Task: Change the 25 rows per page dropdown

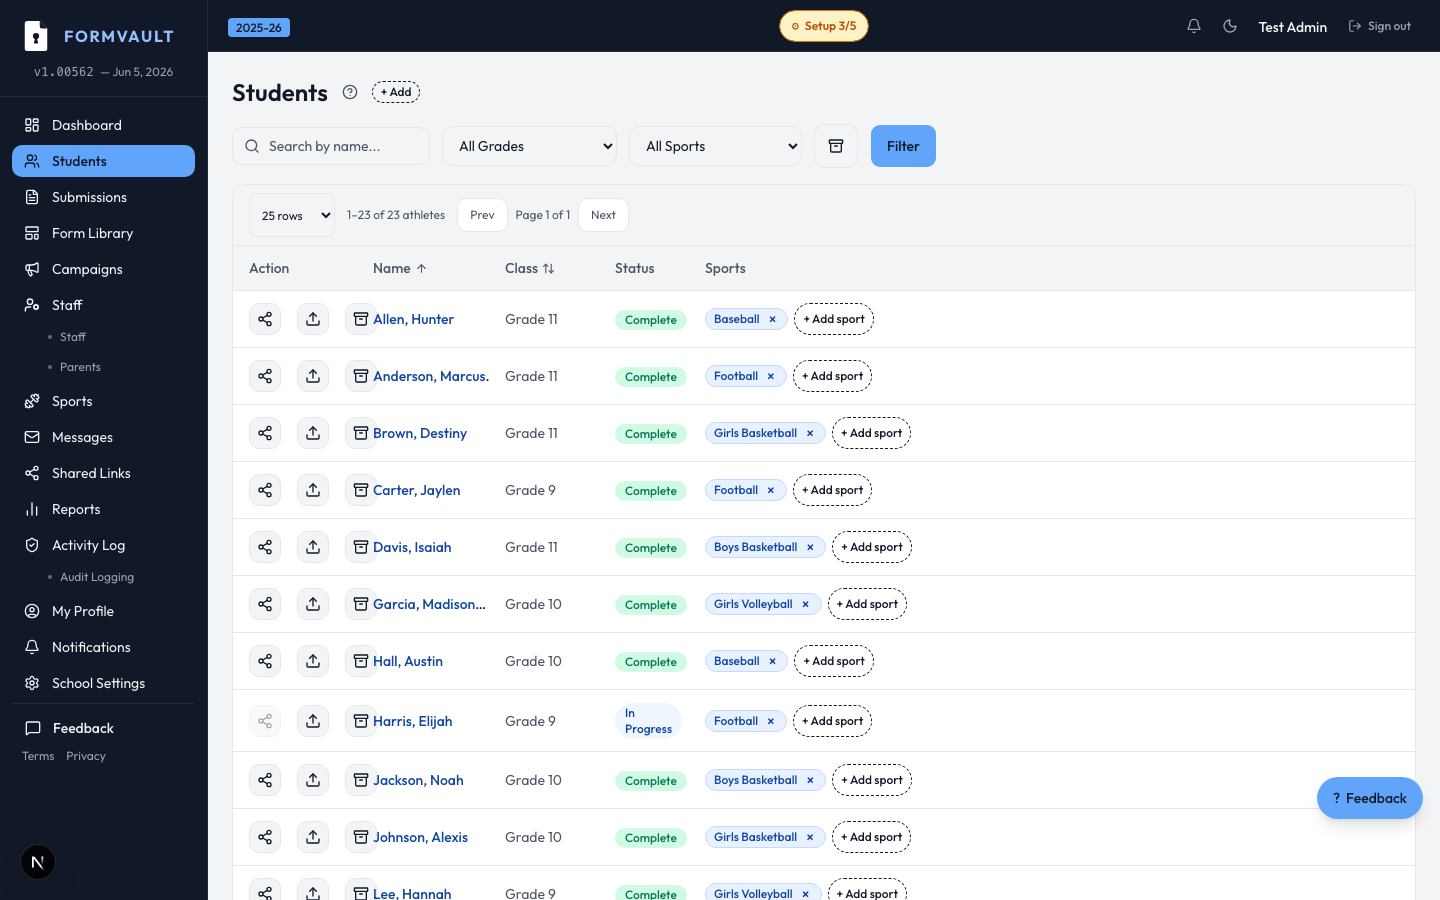Action: (x=292, y=215)
